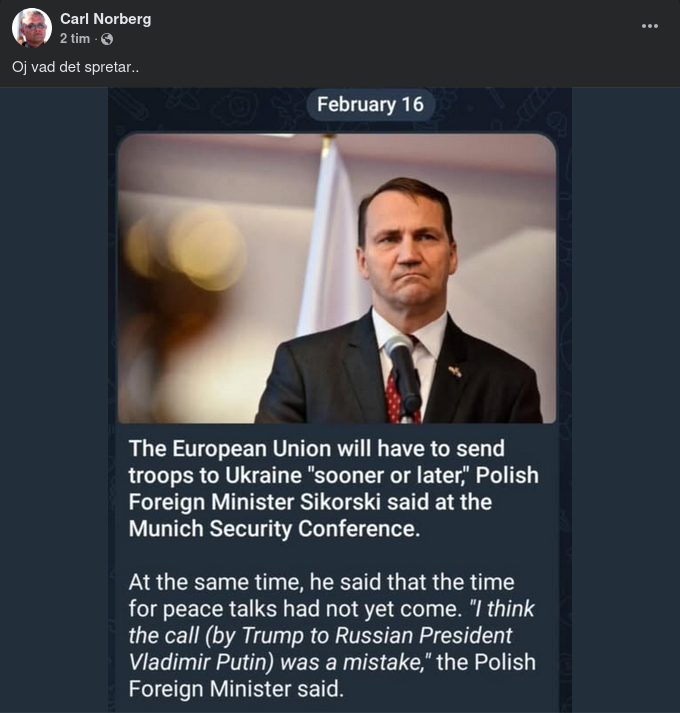Image resolution: width=680 pixels, height=713 pixels.
Task: Click paragraph starting "At the same time"
Action: click(x=320, y=582)
